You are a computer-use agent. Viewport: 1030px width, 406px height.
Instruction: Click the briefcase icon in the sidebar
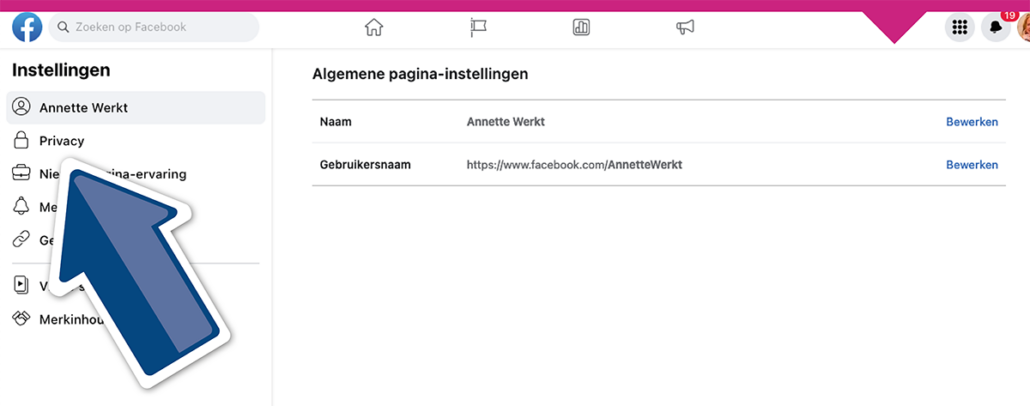(21, 174)
